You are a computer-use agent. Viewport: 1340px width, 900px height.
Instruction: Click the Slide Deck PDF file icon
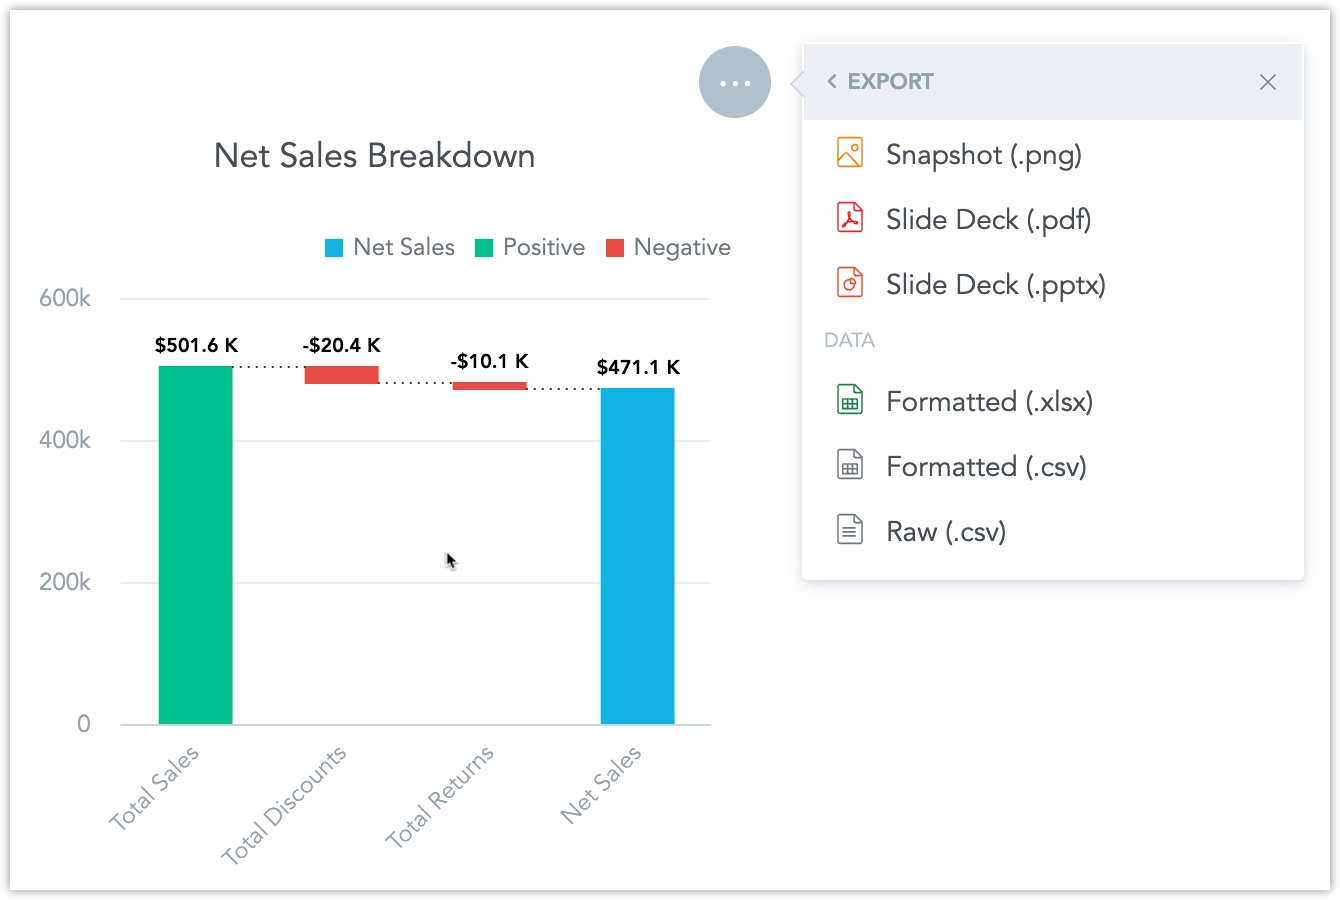[849, 218]
